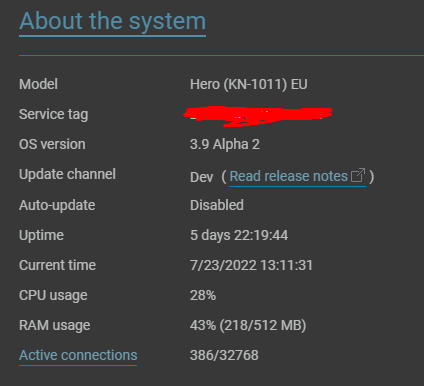Click the RAM usage label

[x=55, y=326]
